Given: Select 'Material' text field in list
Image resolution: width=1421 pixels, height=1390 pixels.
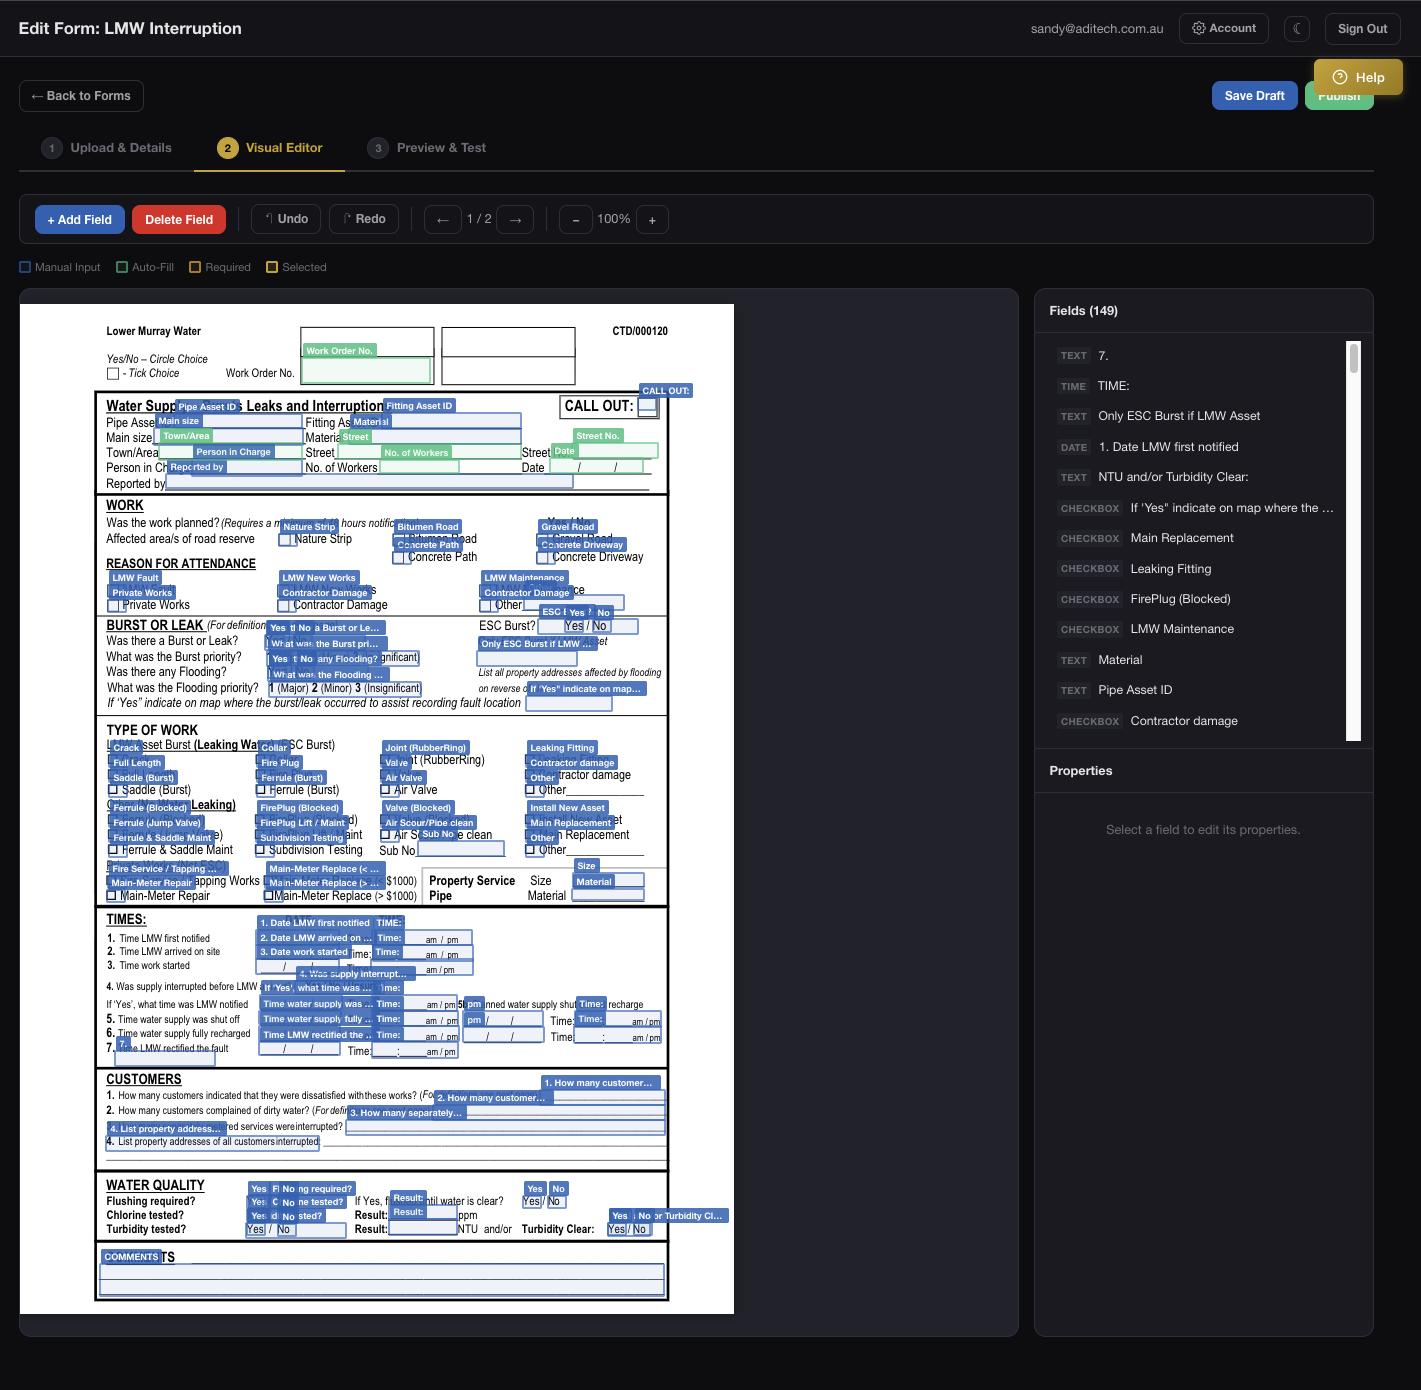Looking at the screenshot, I should click(x=1195, y=660).
